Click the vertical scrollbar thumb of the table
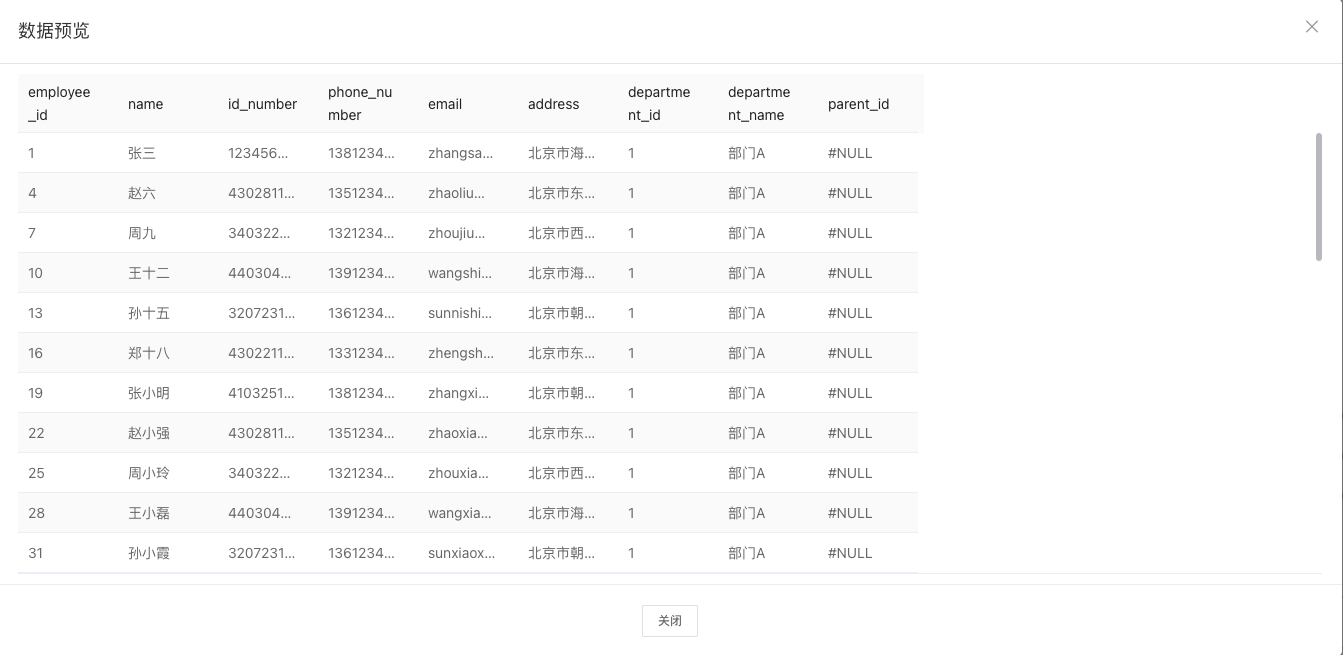The height and width of the screenshot is (655, 1343). point(1318,197)
